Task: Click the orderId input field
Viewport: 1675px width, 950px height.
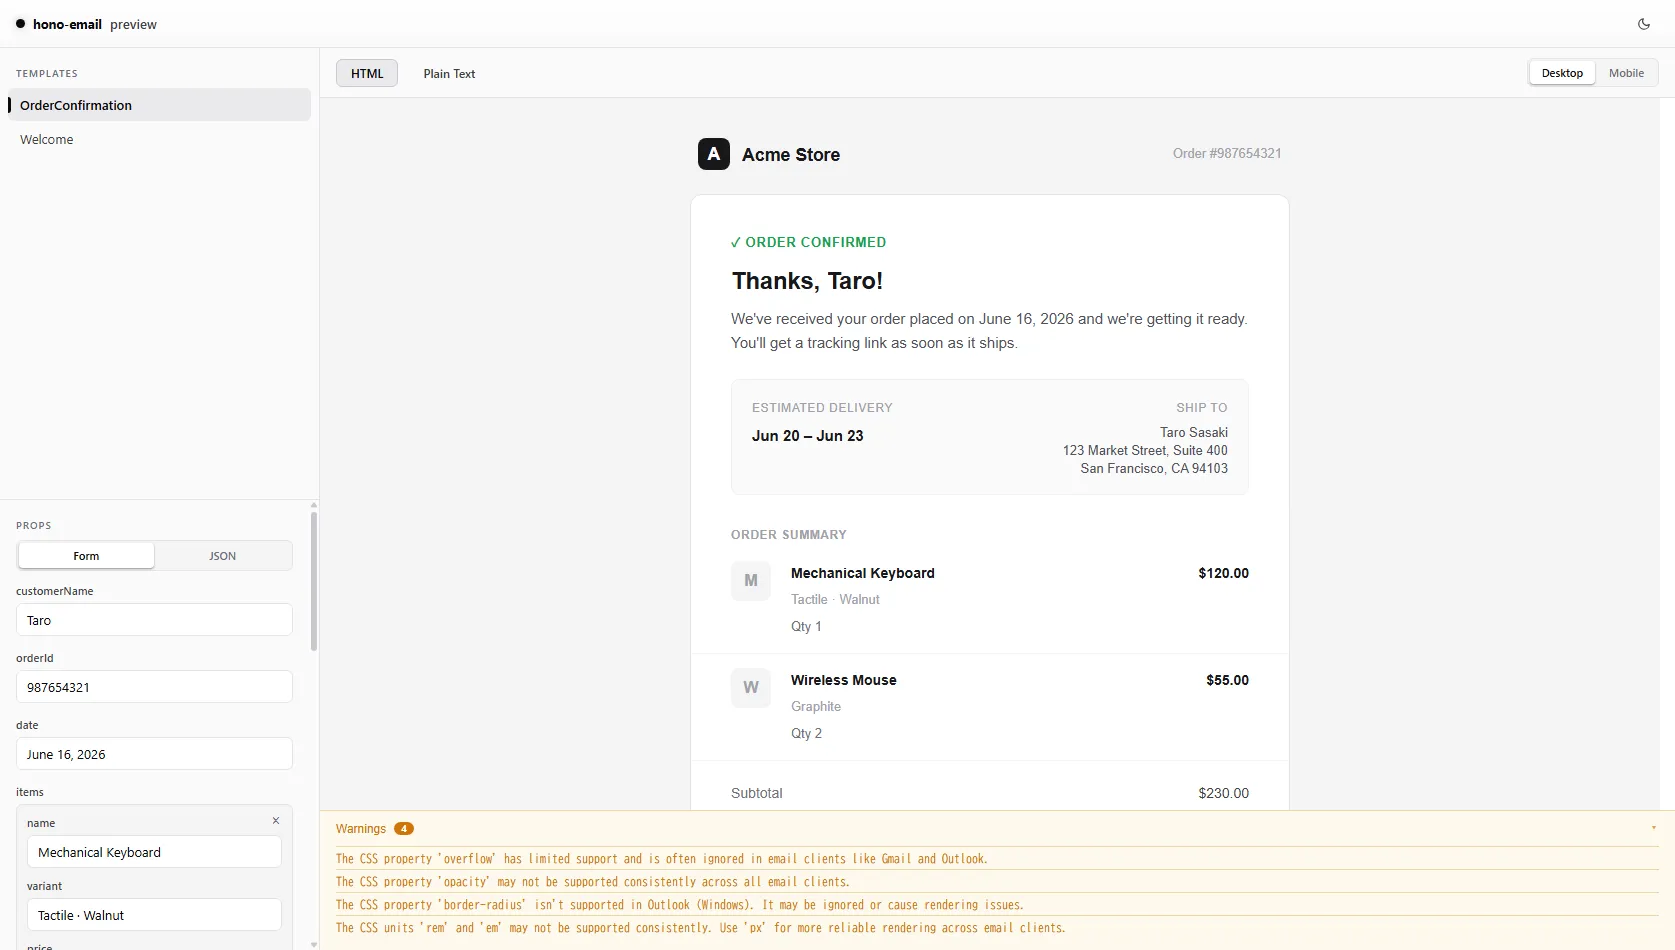Action: [x=154, y=687]
